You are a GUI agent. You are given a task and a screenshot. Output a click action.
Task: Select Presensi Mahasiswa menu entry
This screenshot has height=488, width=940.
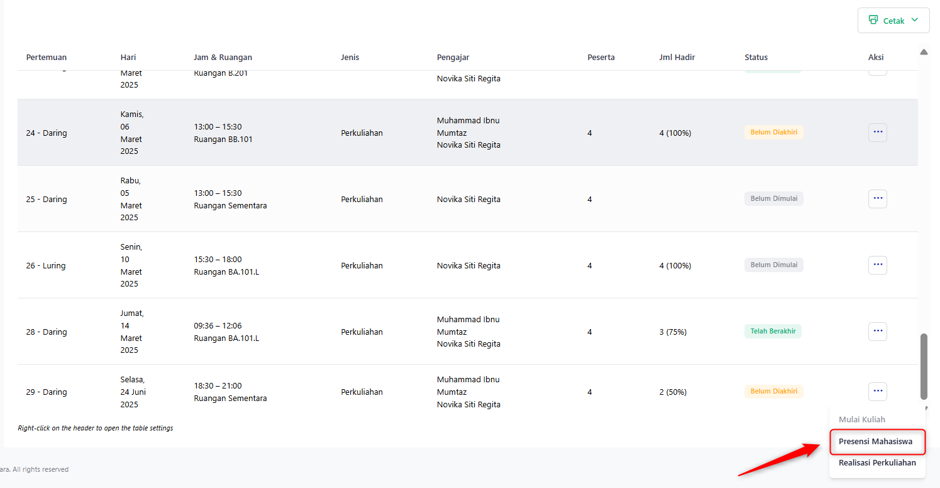877,442
